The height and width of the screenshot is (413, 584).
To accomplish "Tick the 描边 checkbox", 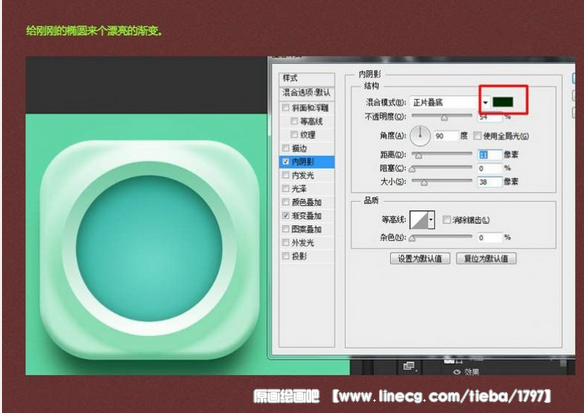I will coord(286,148).
